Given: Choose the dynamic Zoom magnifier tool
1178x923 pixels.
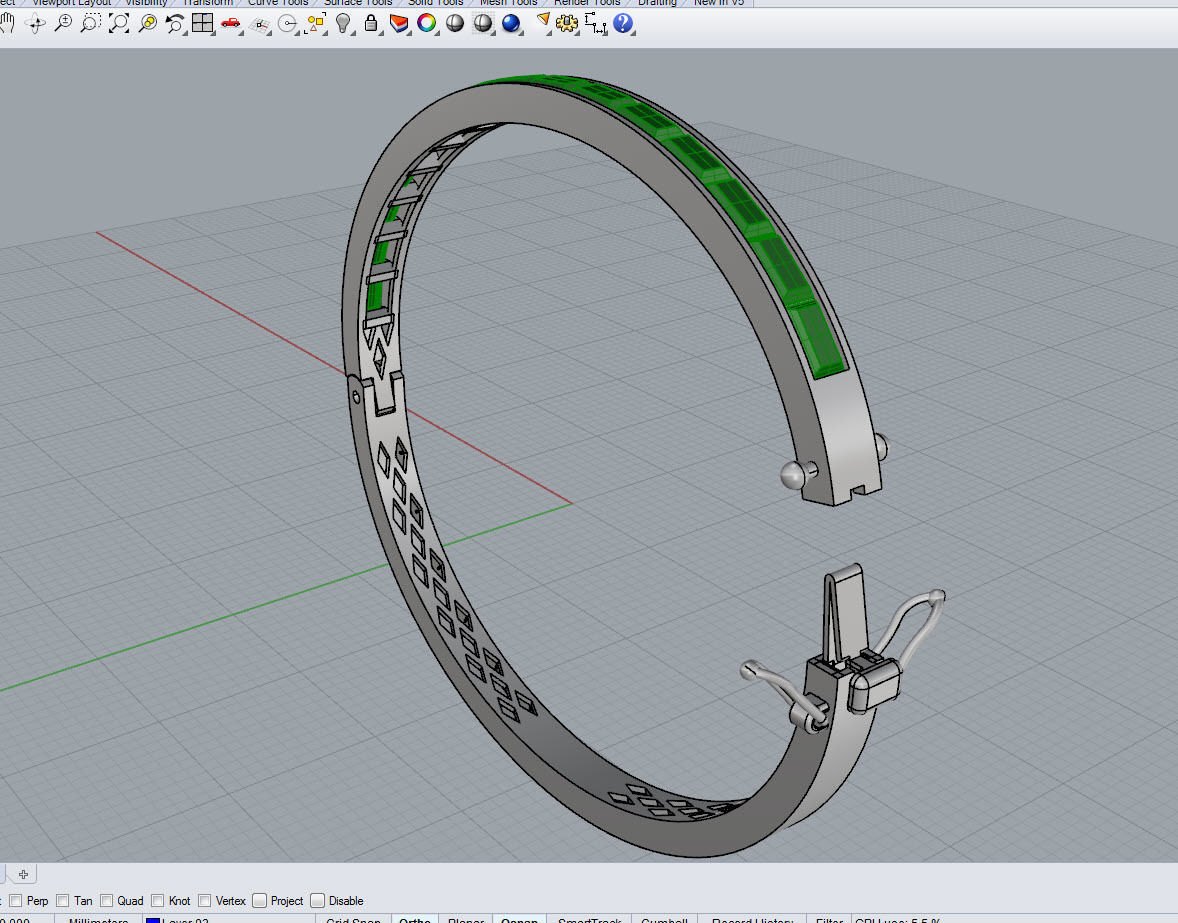Looking at the screenshot, I should (x=63, y=23).
